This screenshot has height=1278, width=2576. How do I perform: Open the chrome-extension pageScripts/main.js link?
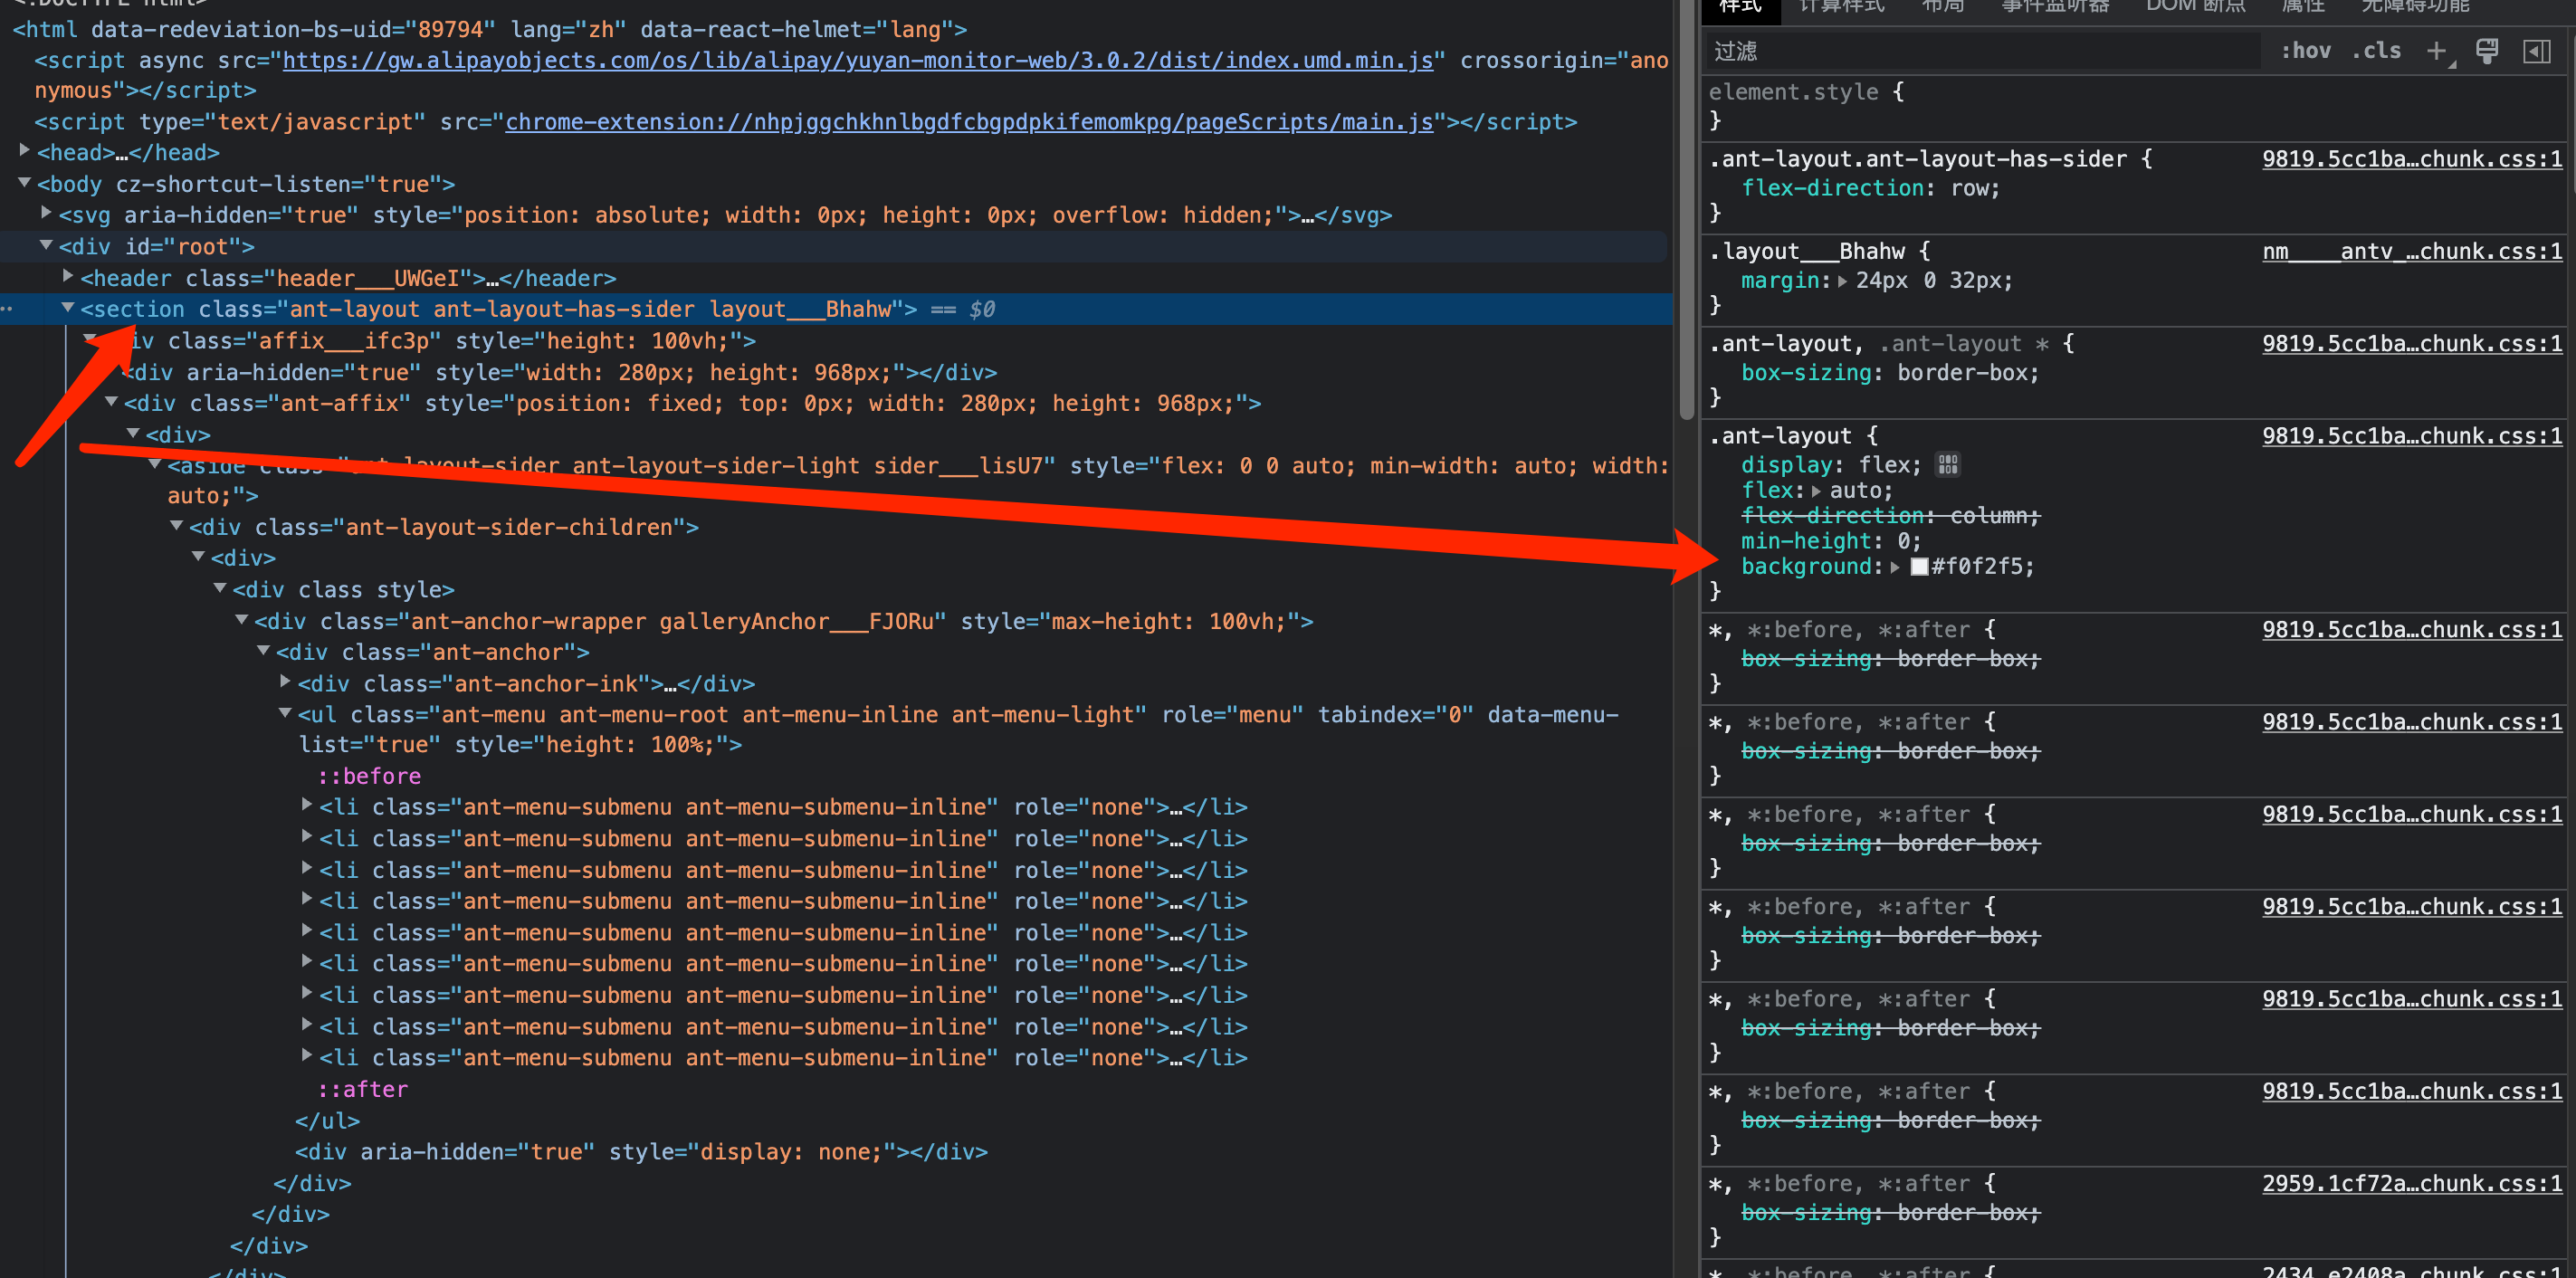(x=968, y=122)
